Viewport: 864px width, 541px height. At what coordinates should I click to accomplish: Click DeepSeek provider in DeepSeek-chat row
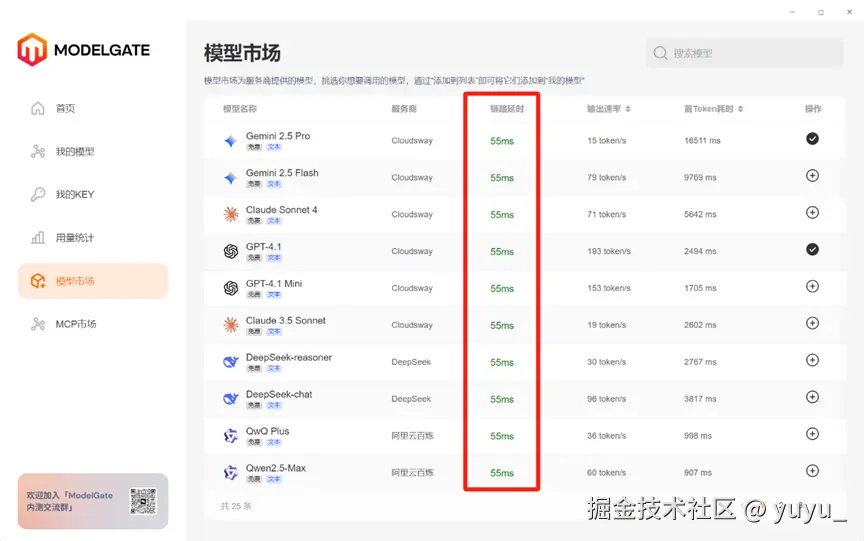tap(411, 399)
